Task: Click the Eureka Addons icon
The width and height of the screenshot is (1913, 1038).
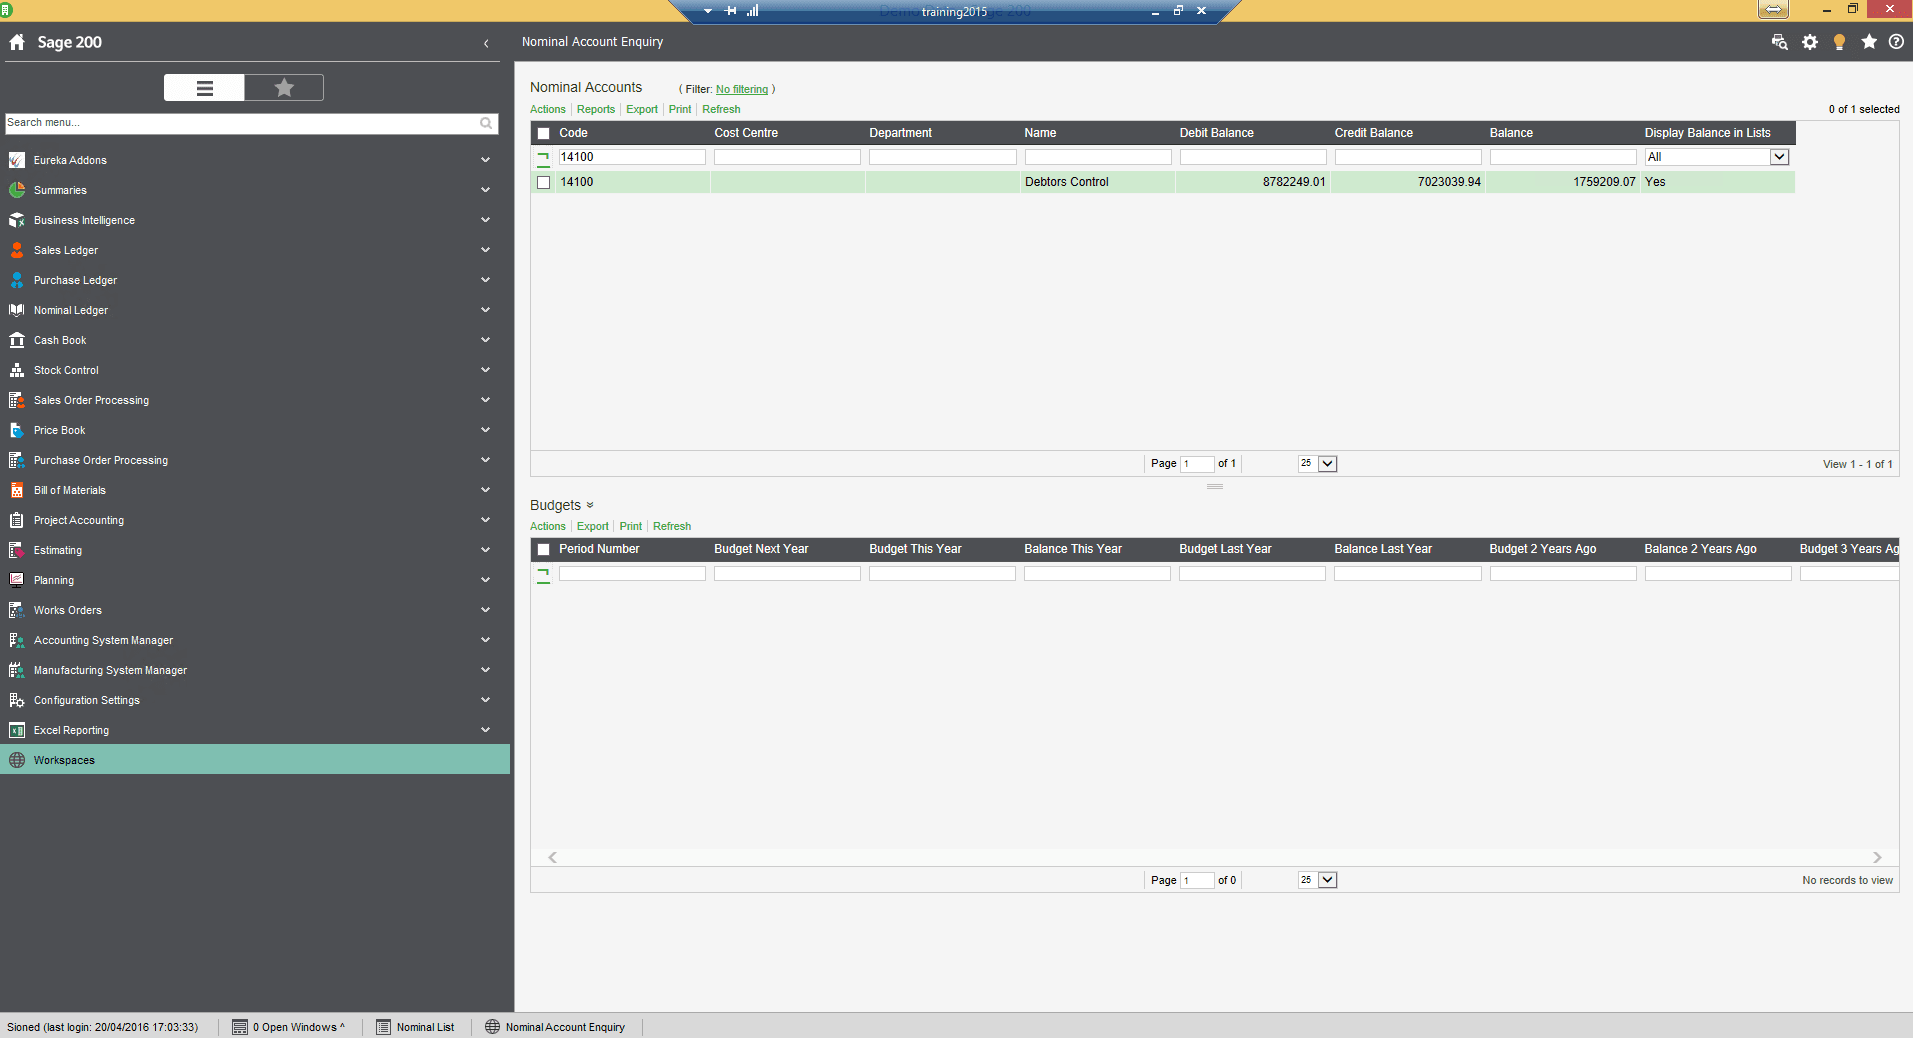Action: pos(17,160)
